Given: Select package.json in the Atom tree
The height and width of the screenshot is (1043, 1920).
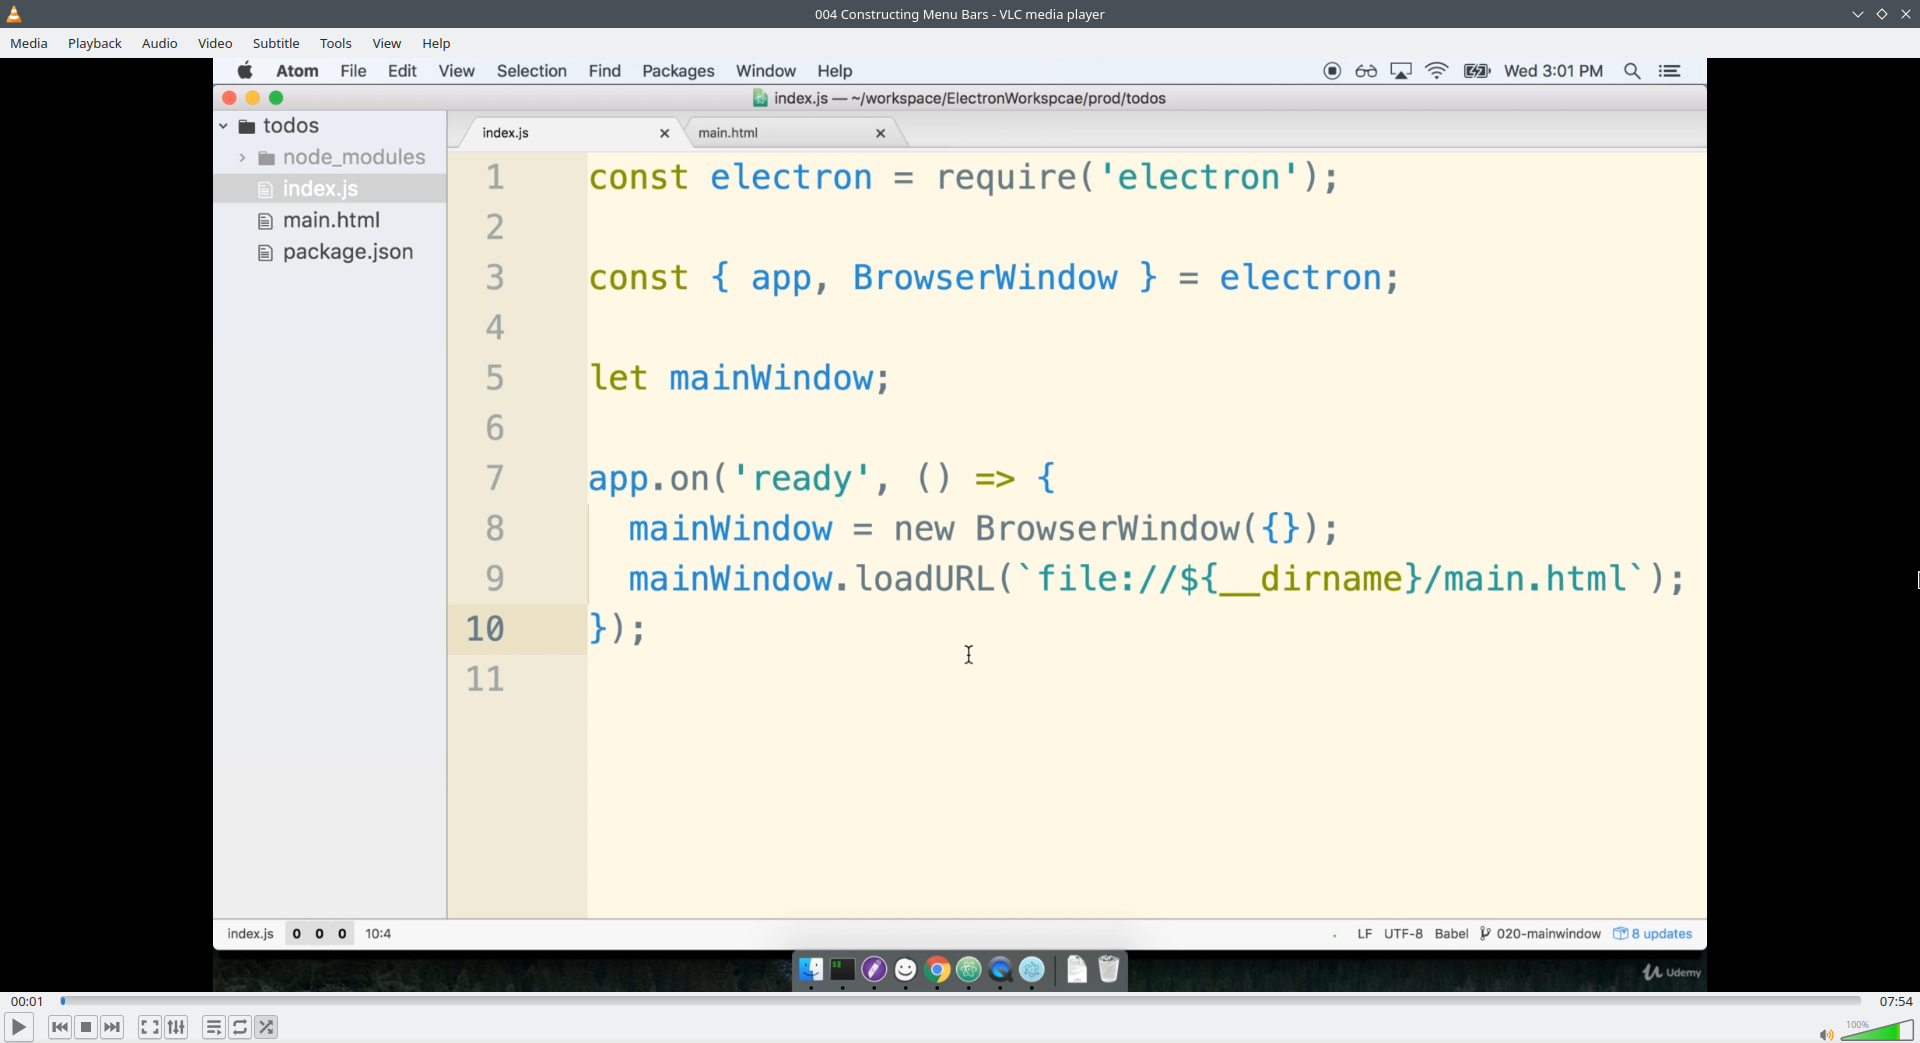Looking at the screenshot, I should click(348, 252).
